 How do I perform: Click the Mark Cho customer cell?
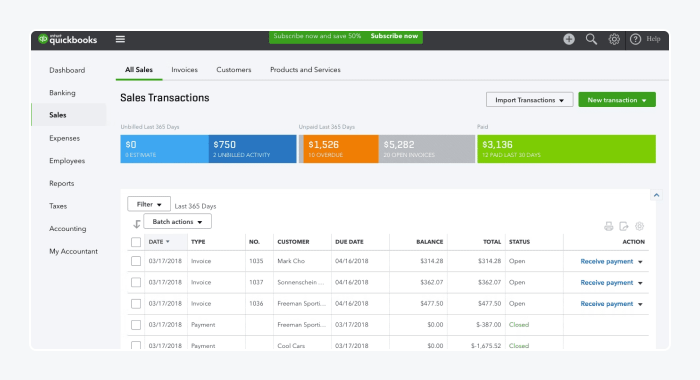[291, 261]
